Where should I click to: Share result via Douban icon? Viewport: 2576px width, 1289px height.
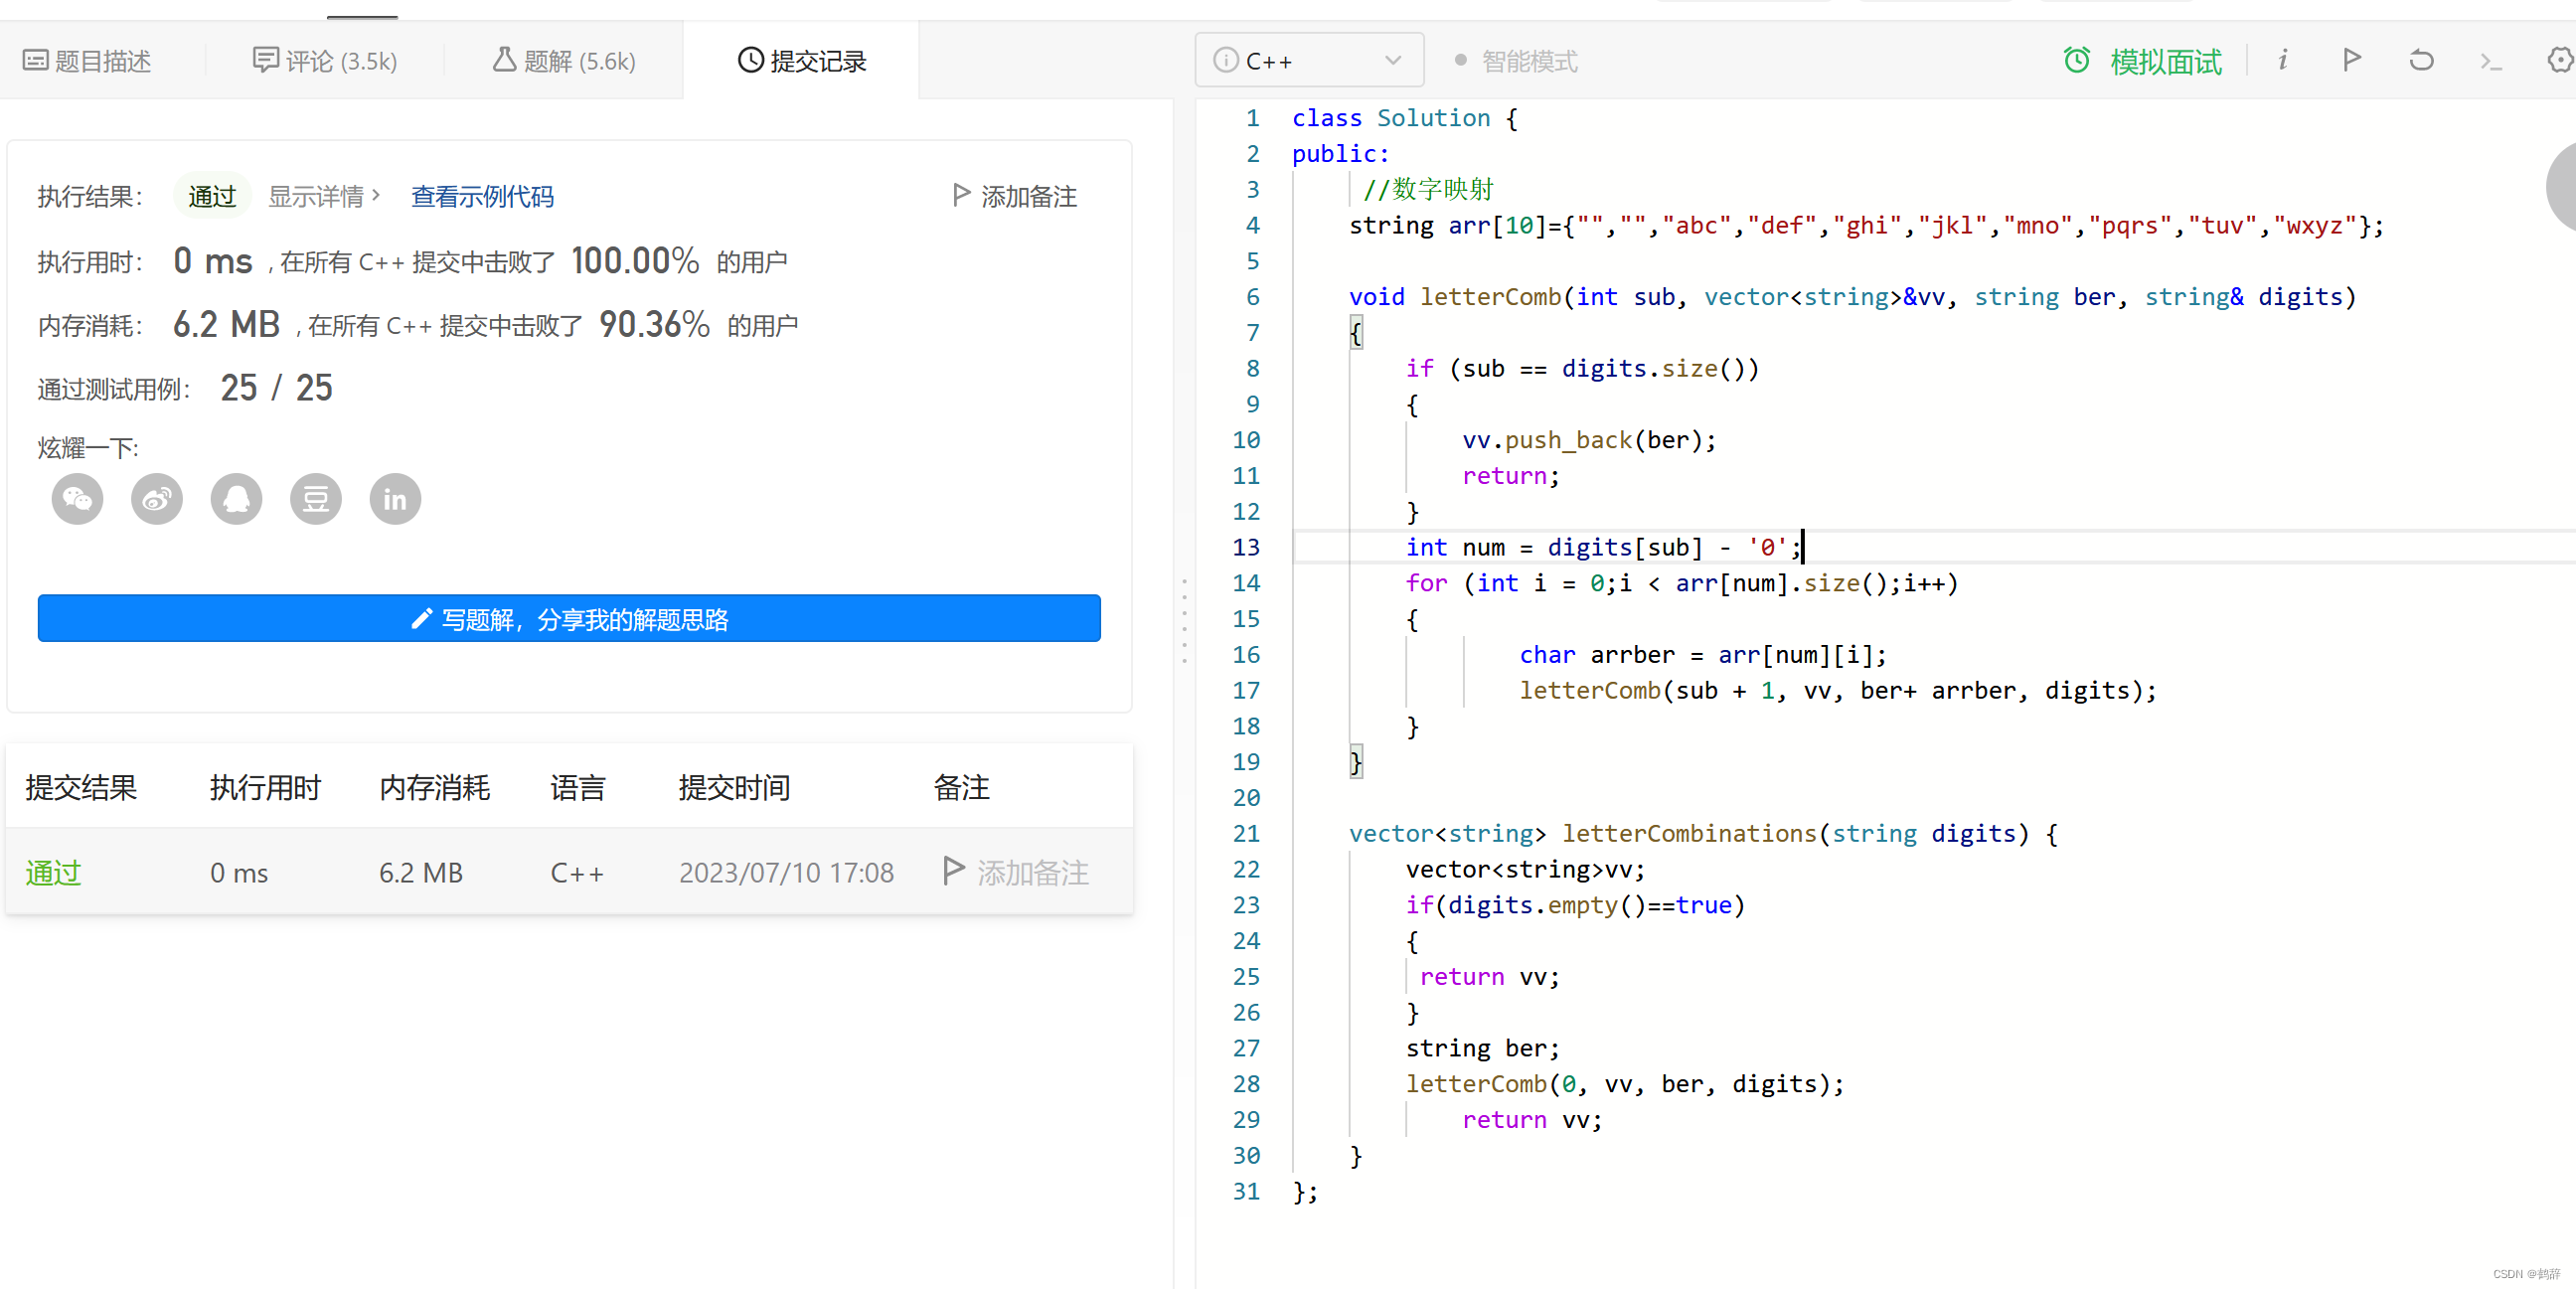click(316, 499)
